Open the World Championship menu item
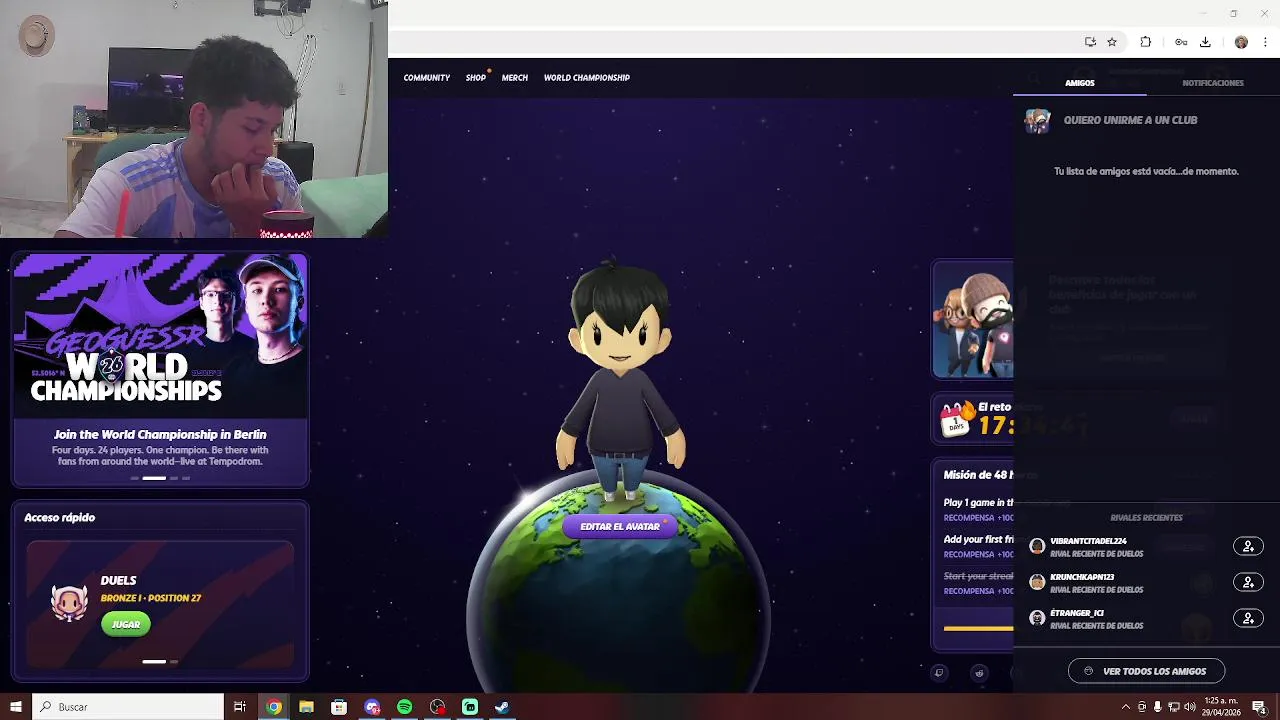The image size is (1280, 720). click(x=587, y=78)
